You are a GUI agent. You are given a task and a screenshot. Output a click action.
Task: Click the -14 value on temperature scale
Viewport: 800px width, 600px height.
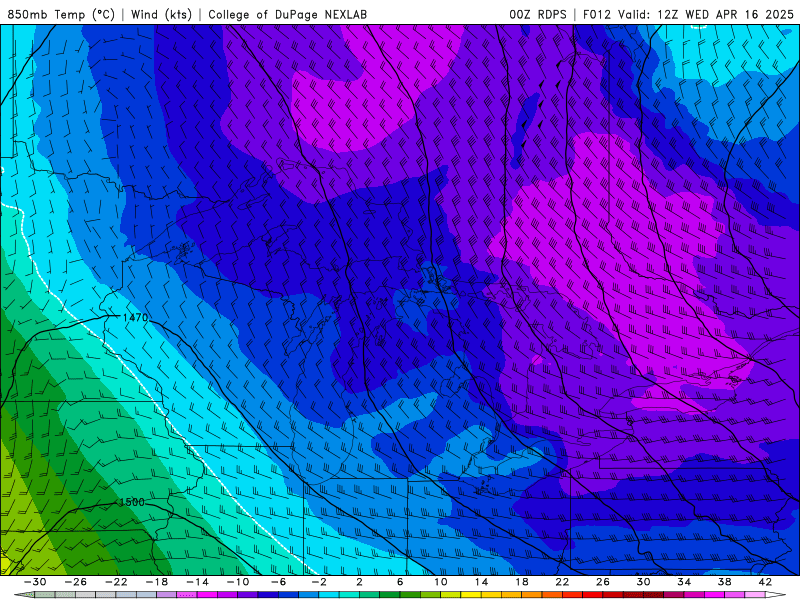point(197,582)
